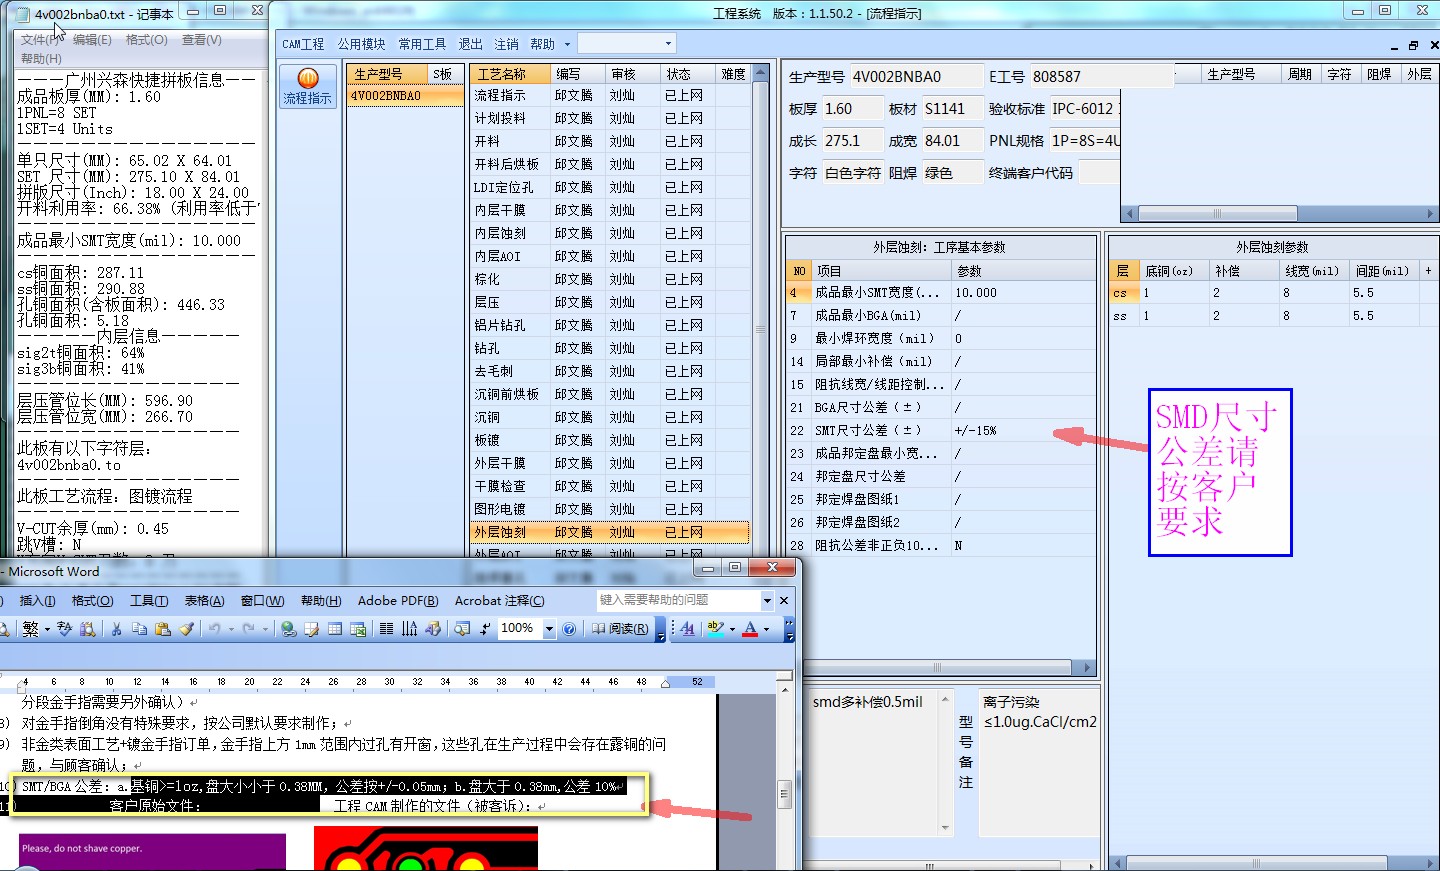Image resolution: width=1440 pixels, height=871 pixels.
Task: Click Insert Excel Worksheet icon
Action: click(358, 629)
